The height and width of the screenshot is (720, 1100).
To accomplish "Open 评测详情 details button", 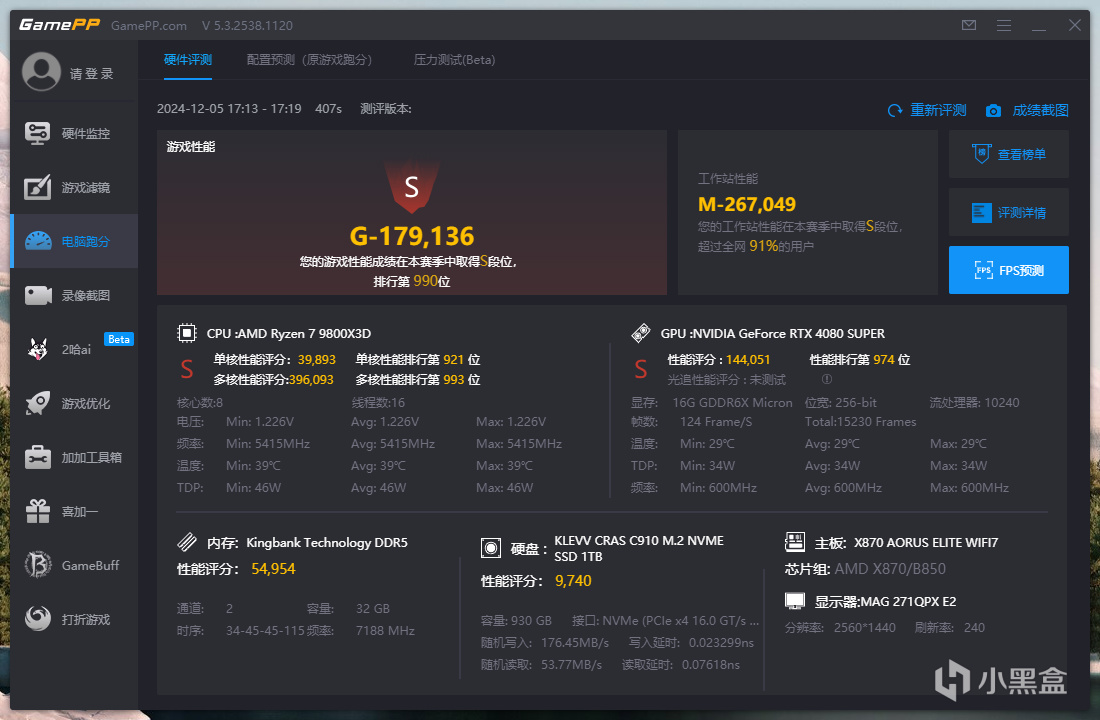I will (1009, 212).
